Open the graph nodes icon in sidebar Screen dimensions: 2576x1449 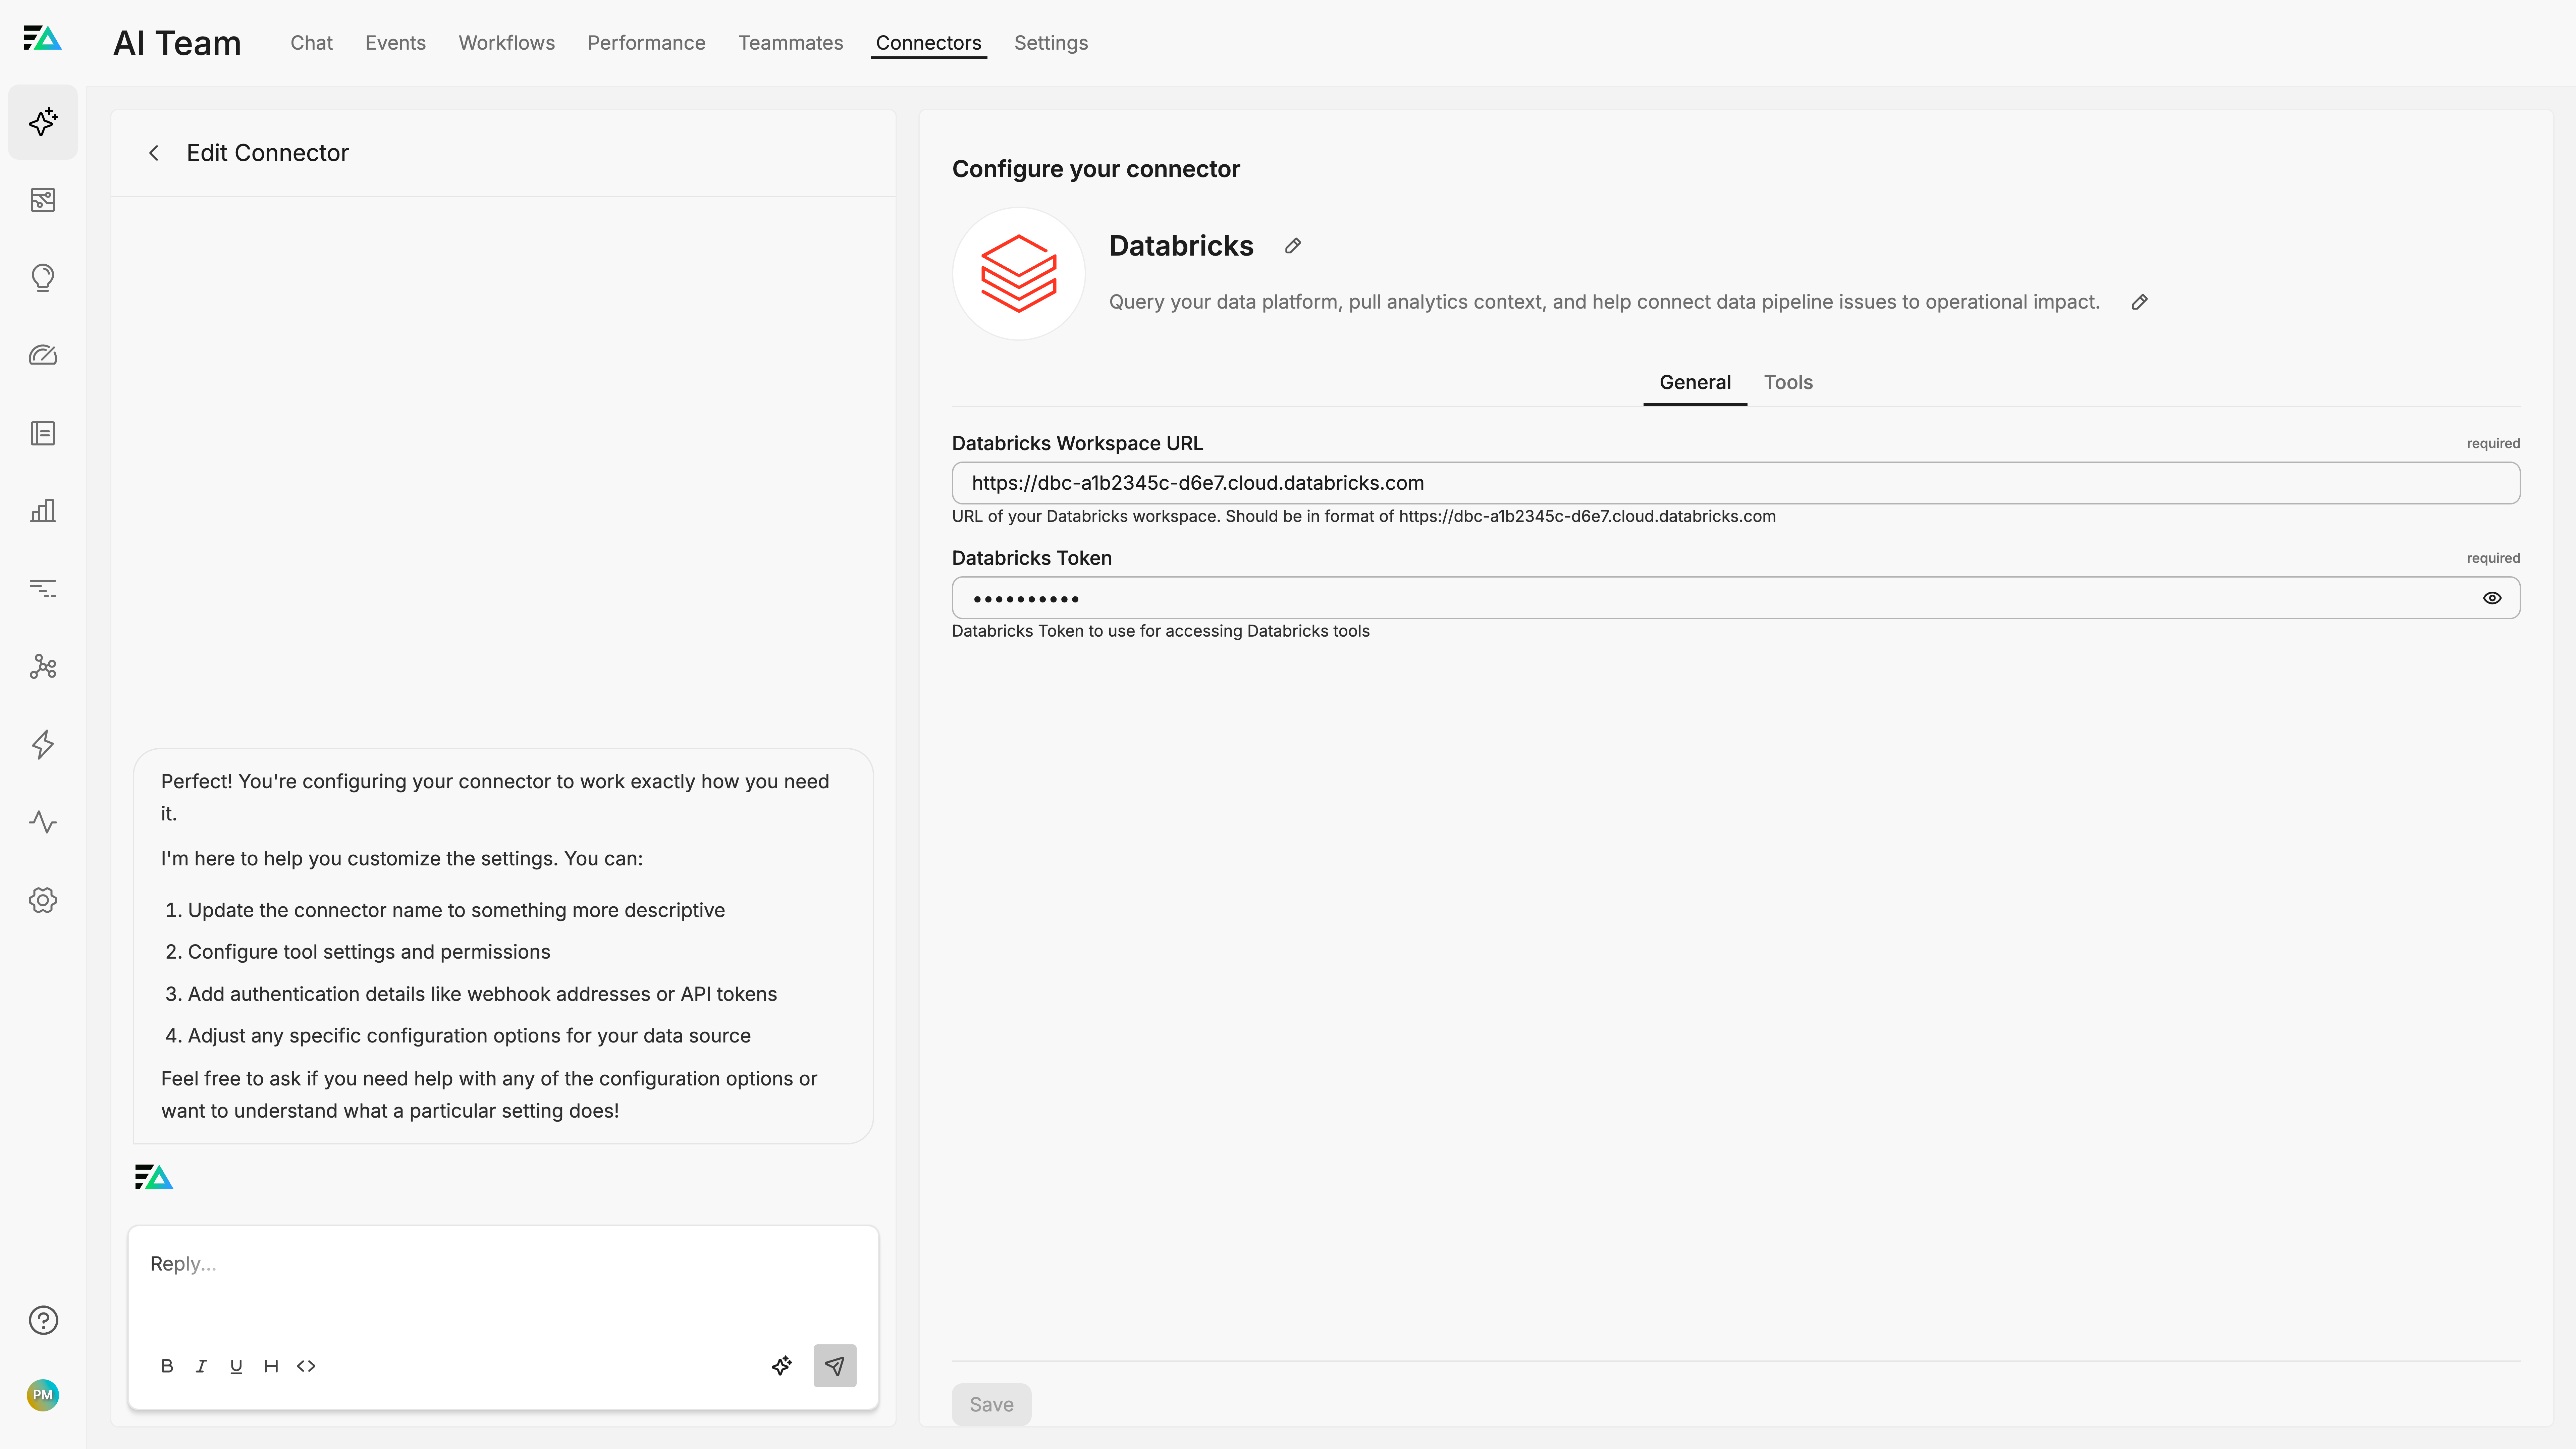[x=43, y=667]
